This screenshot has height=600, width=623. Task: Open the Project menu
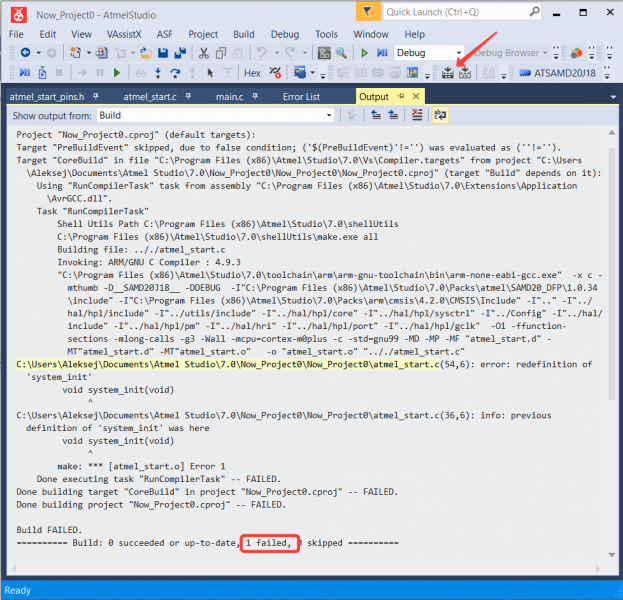click(203, 34)
